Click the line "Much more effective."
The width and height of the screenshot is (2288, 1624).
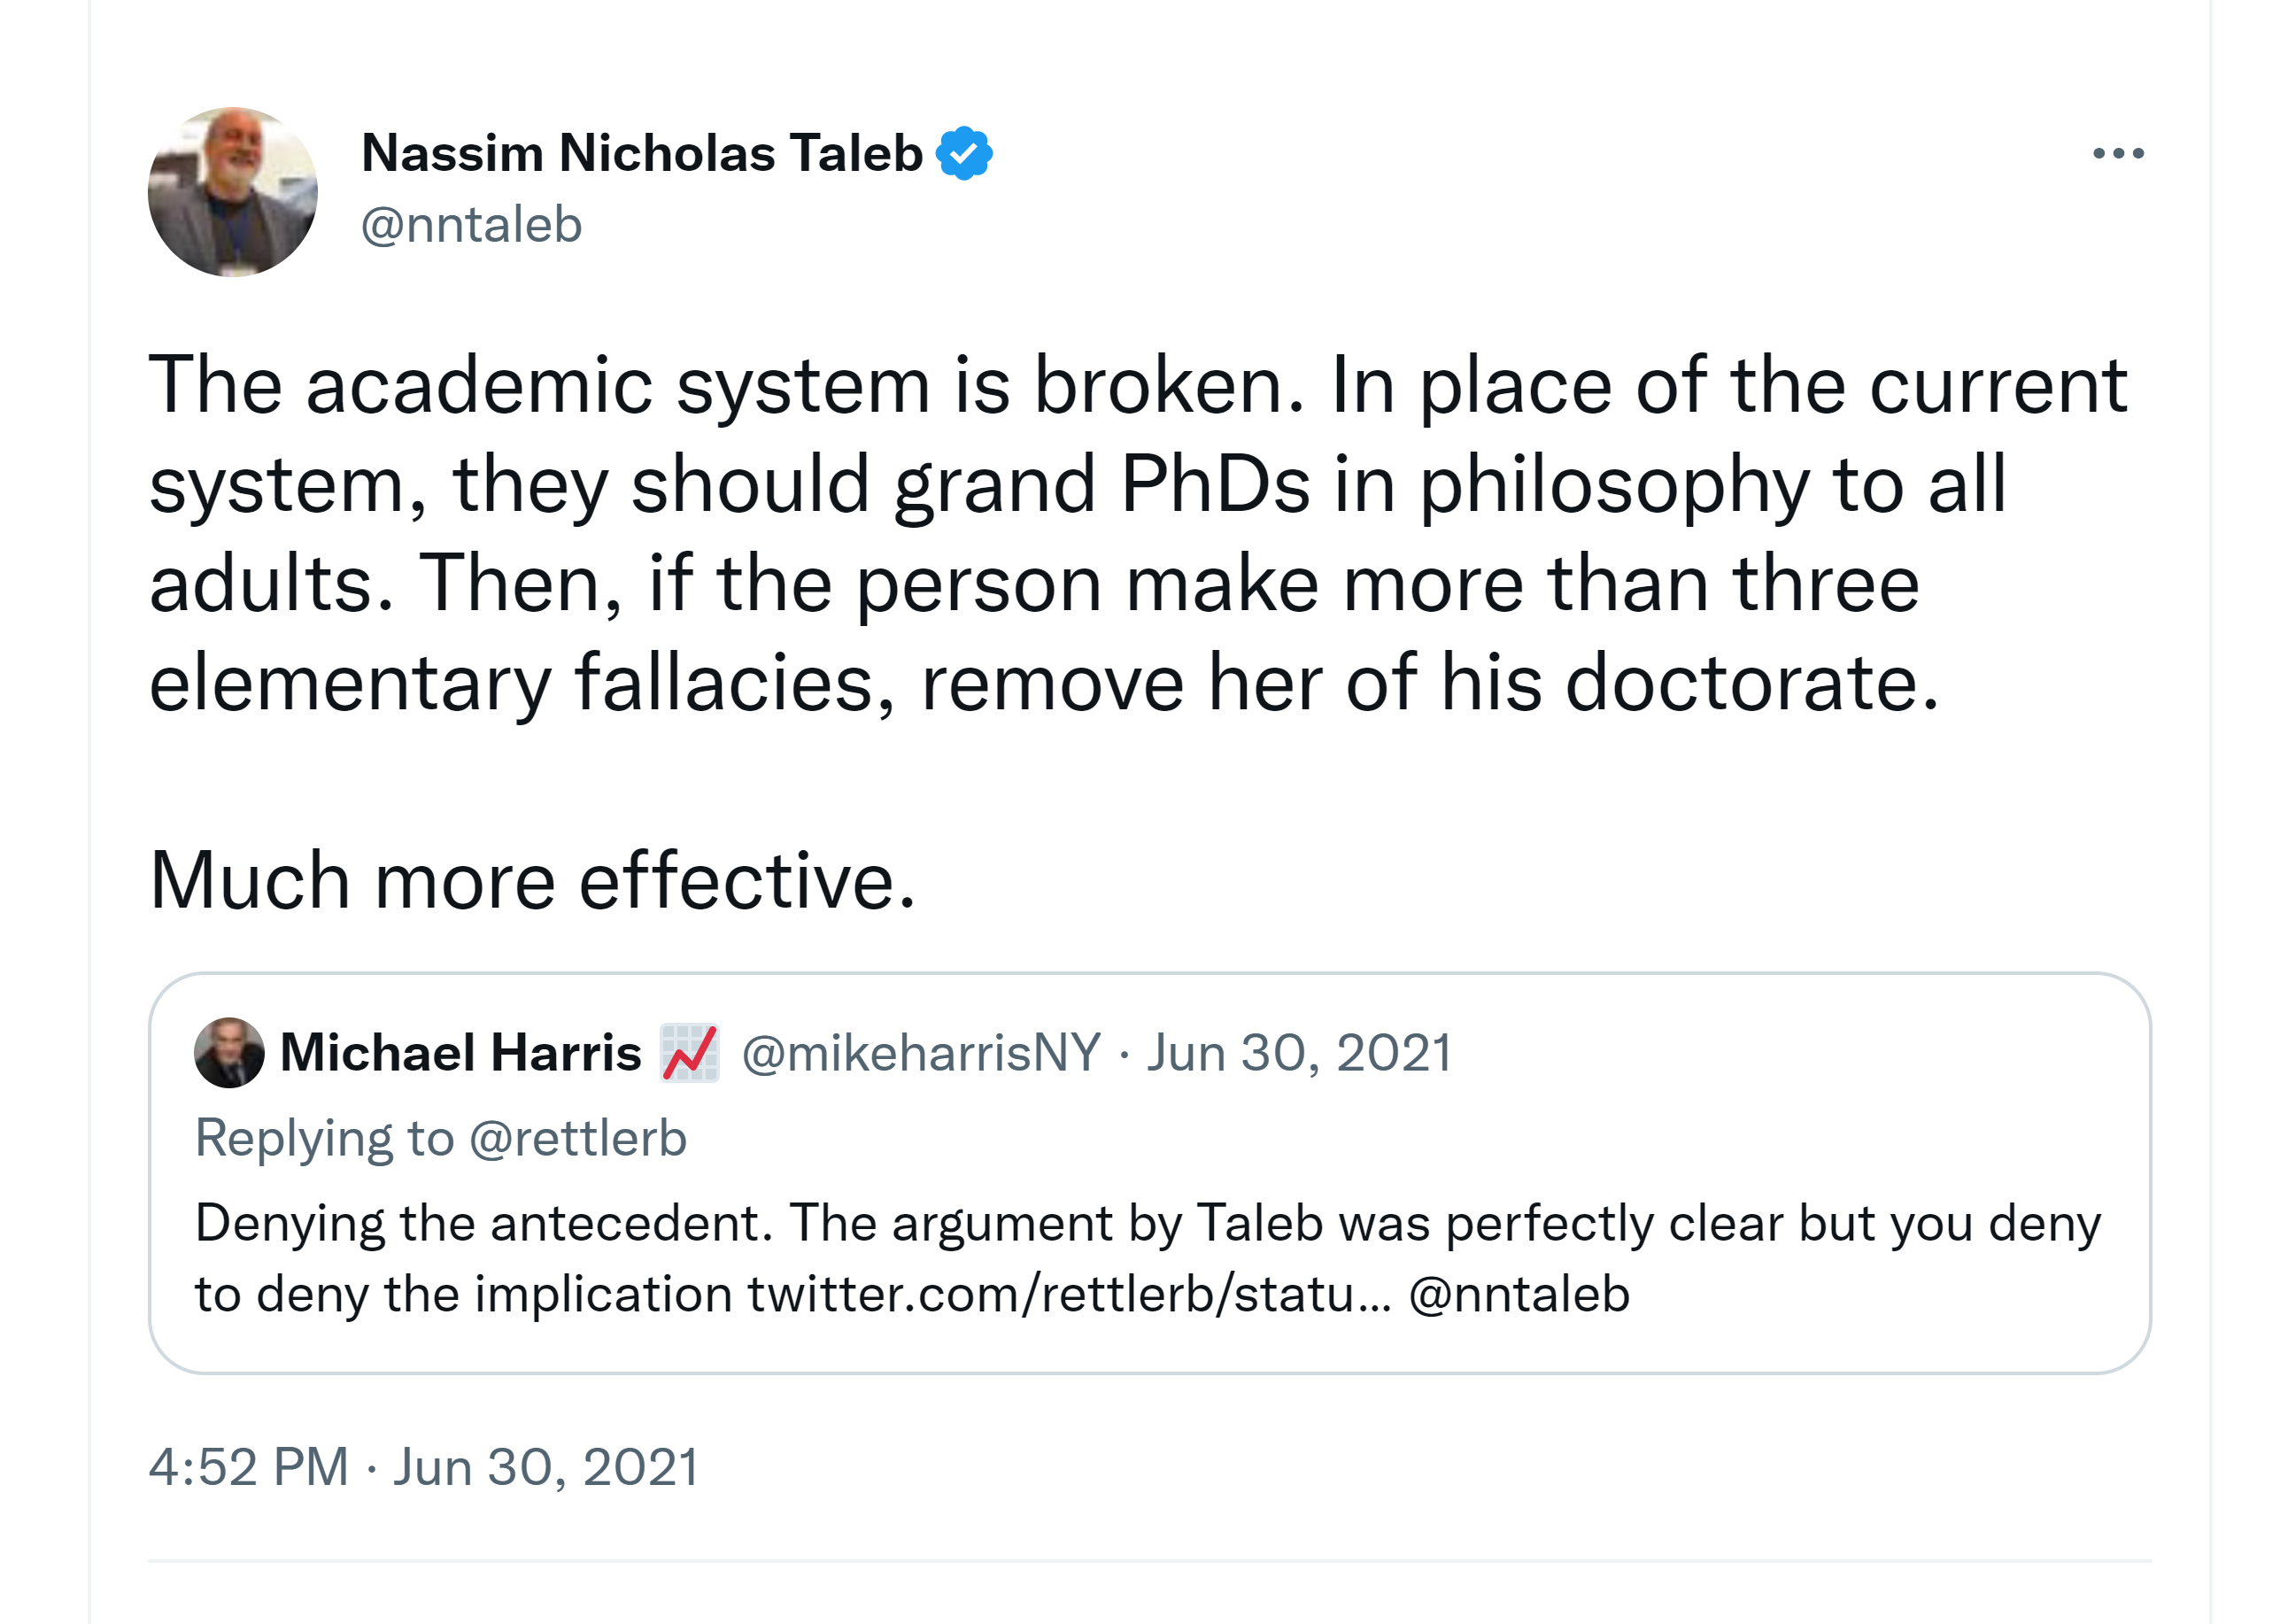coord(532,881)
